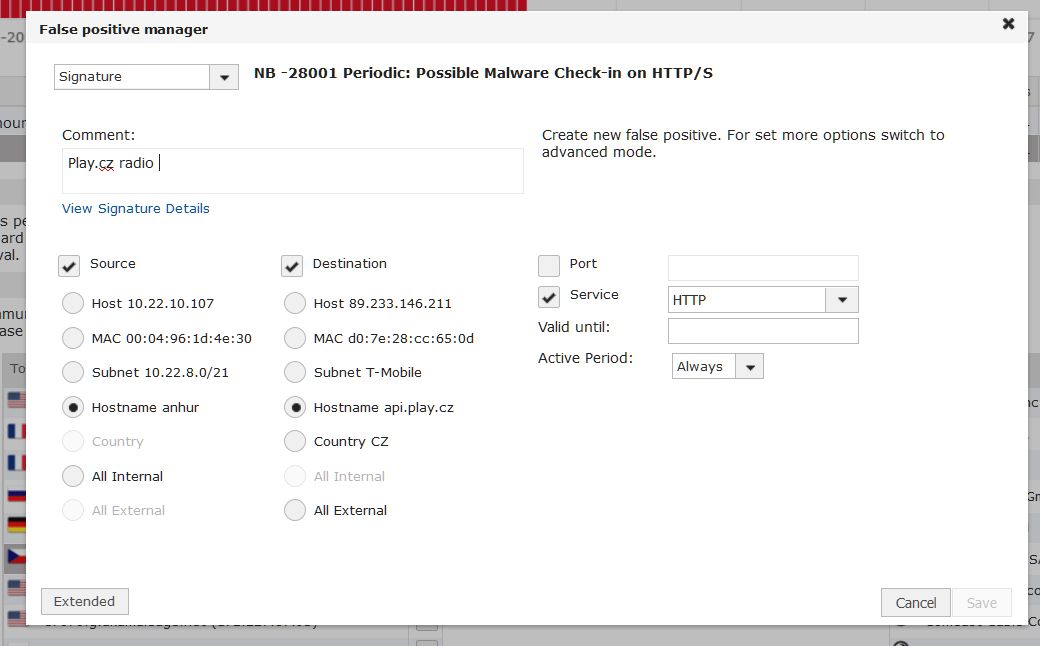Cancel the false positive dialog

tap(915, 602)
